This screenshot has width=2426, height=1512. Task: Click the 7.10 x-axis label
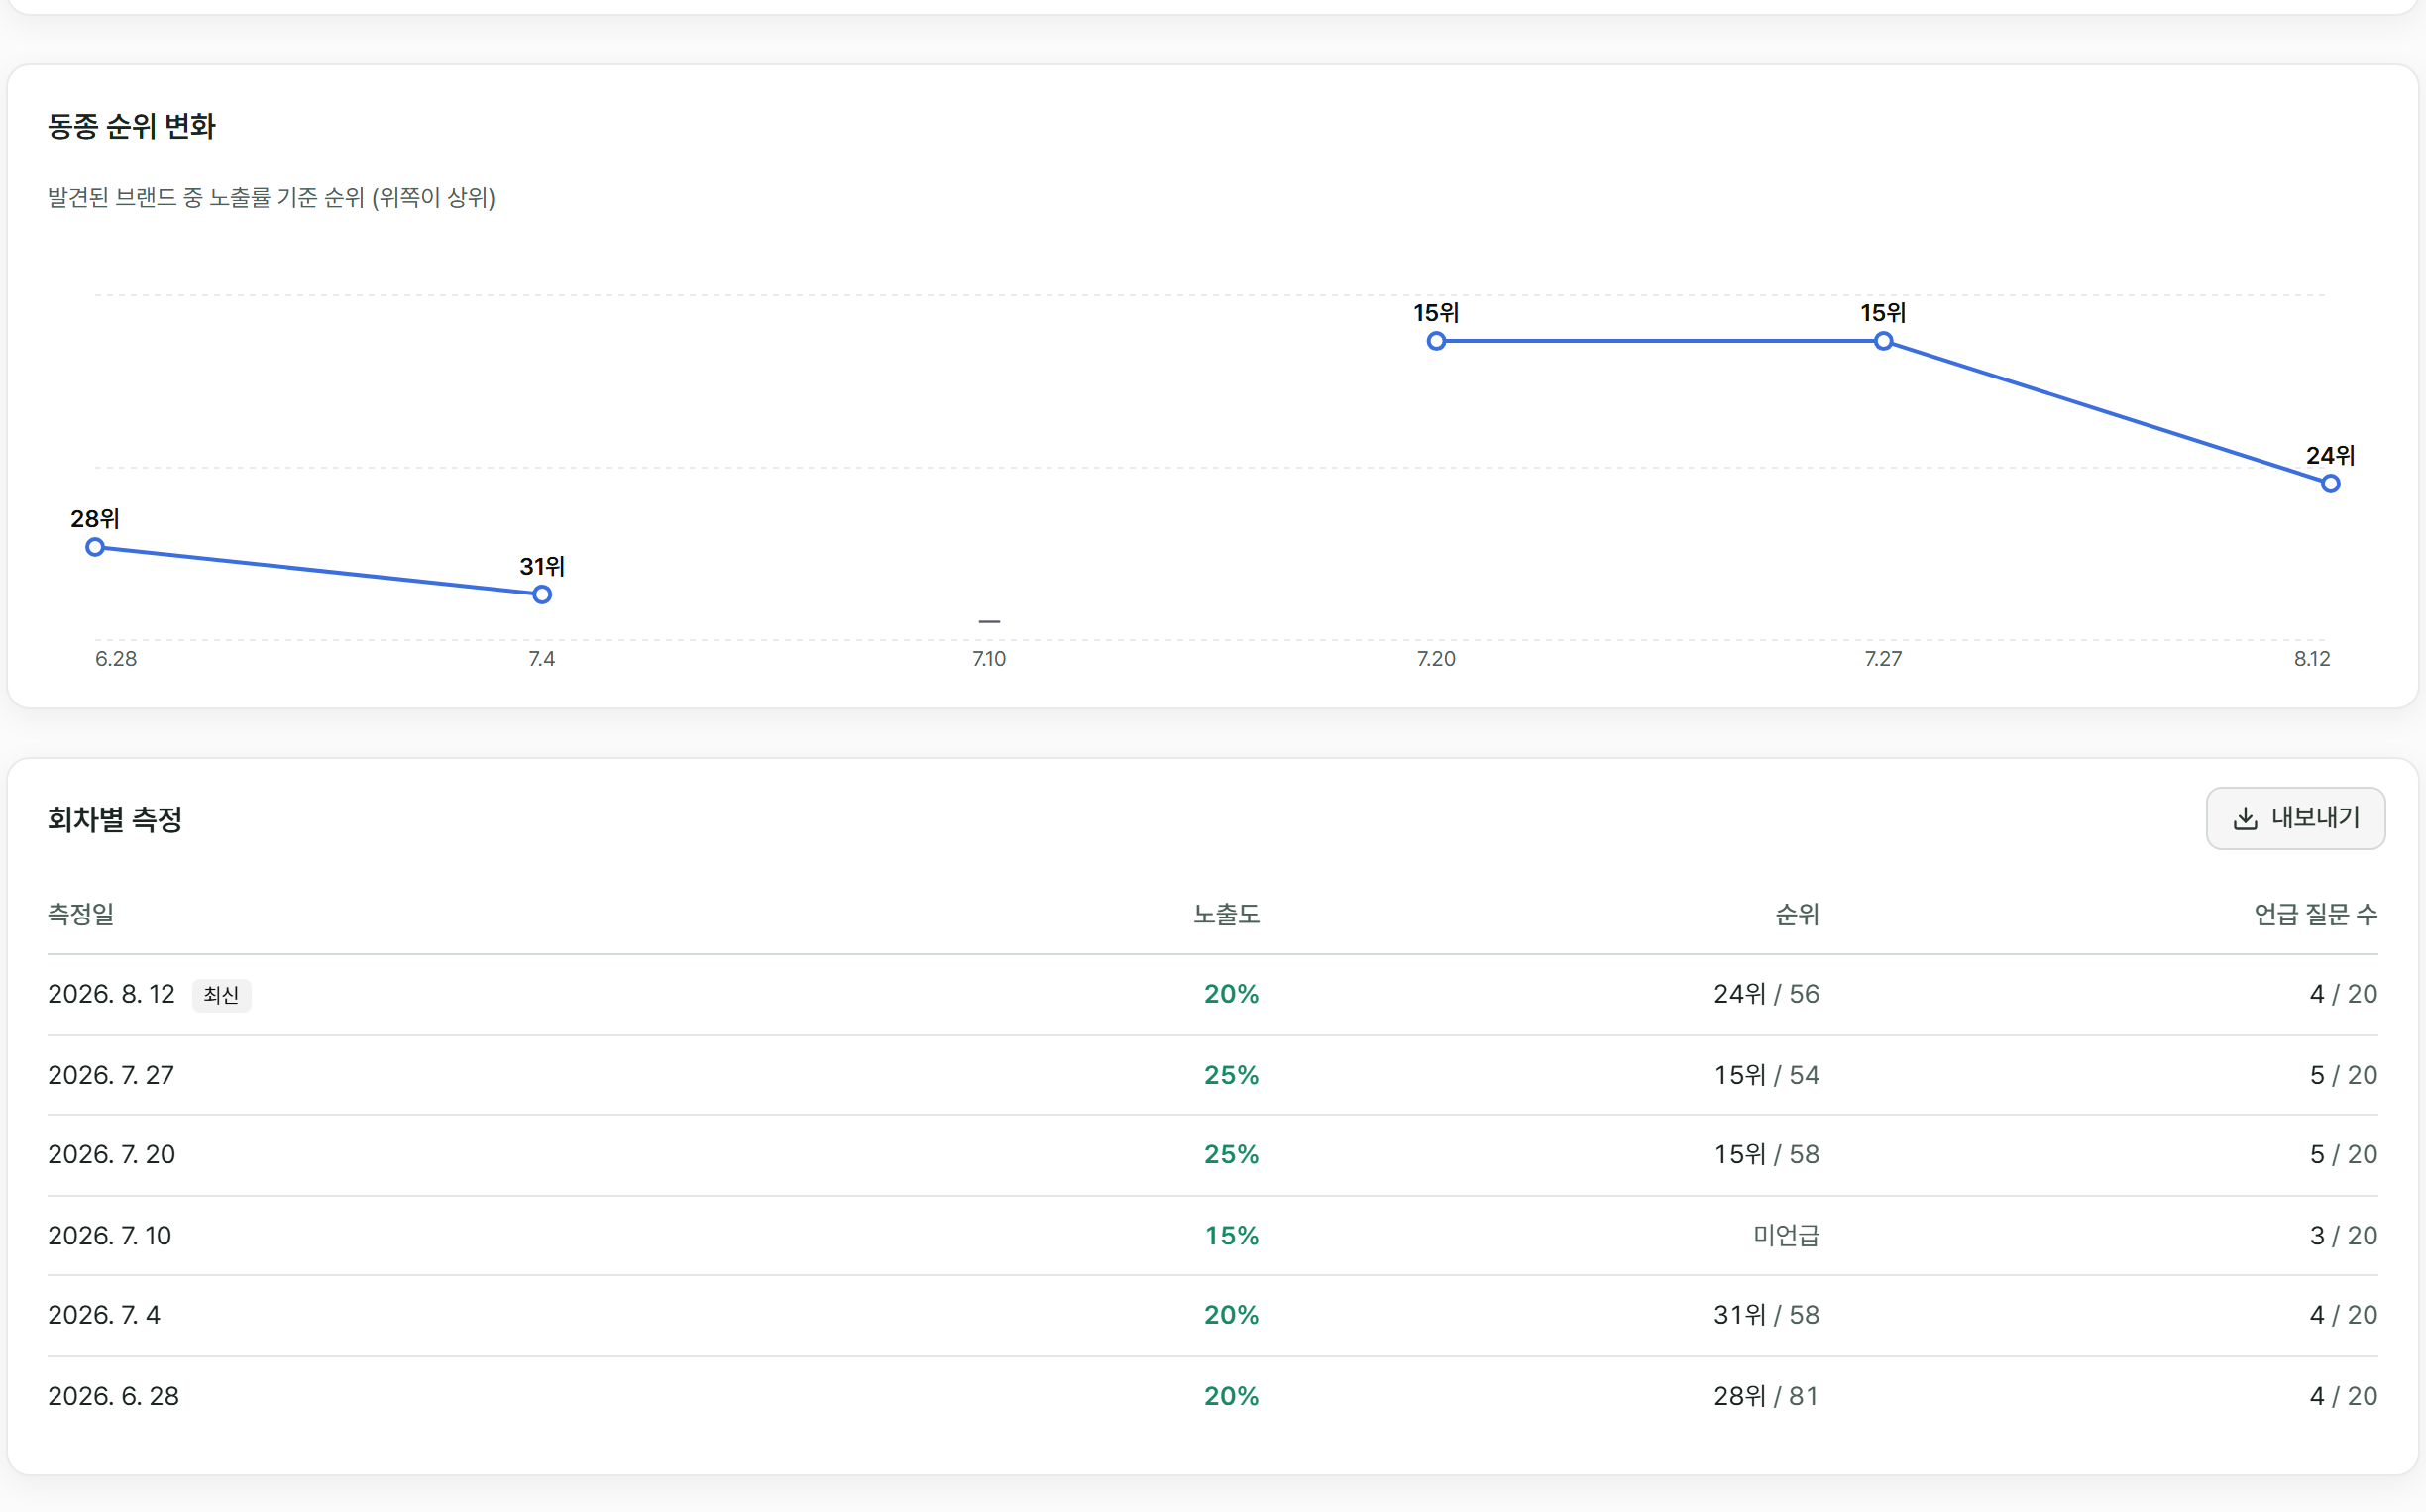(x=989, y=659)
